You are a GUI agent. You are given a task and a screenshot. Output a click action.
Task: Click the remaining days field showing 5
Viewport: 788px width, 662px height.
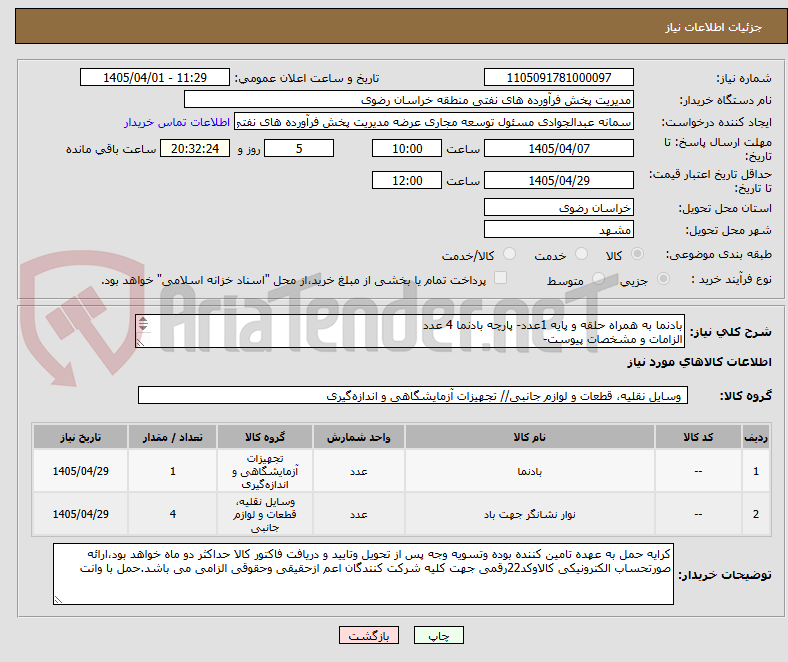(x=299, y=148)
